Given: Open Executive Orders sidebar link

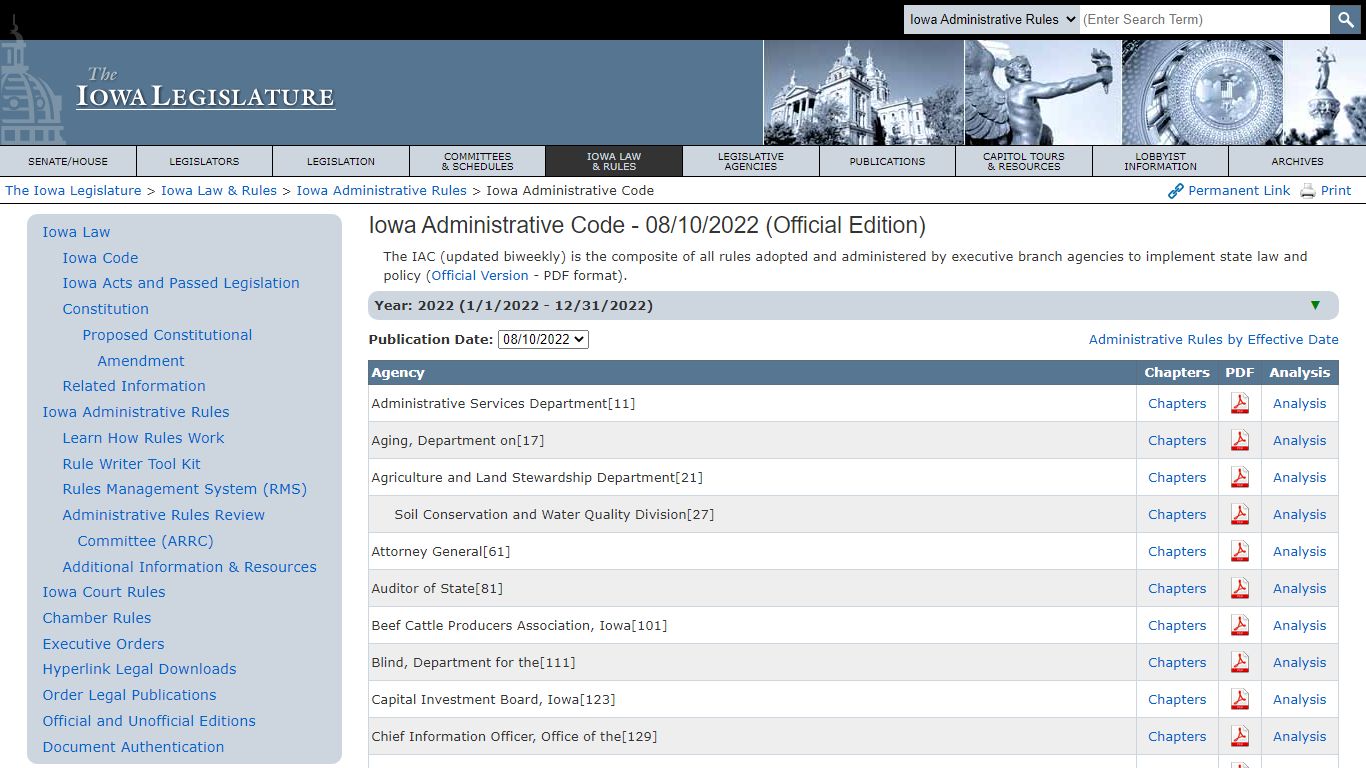Looking at the screenshot, I should (x=103, y=644).
